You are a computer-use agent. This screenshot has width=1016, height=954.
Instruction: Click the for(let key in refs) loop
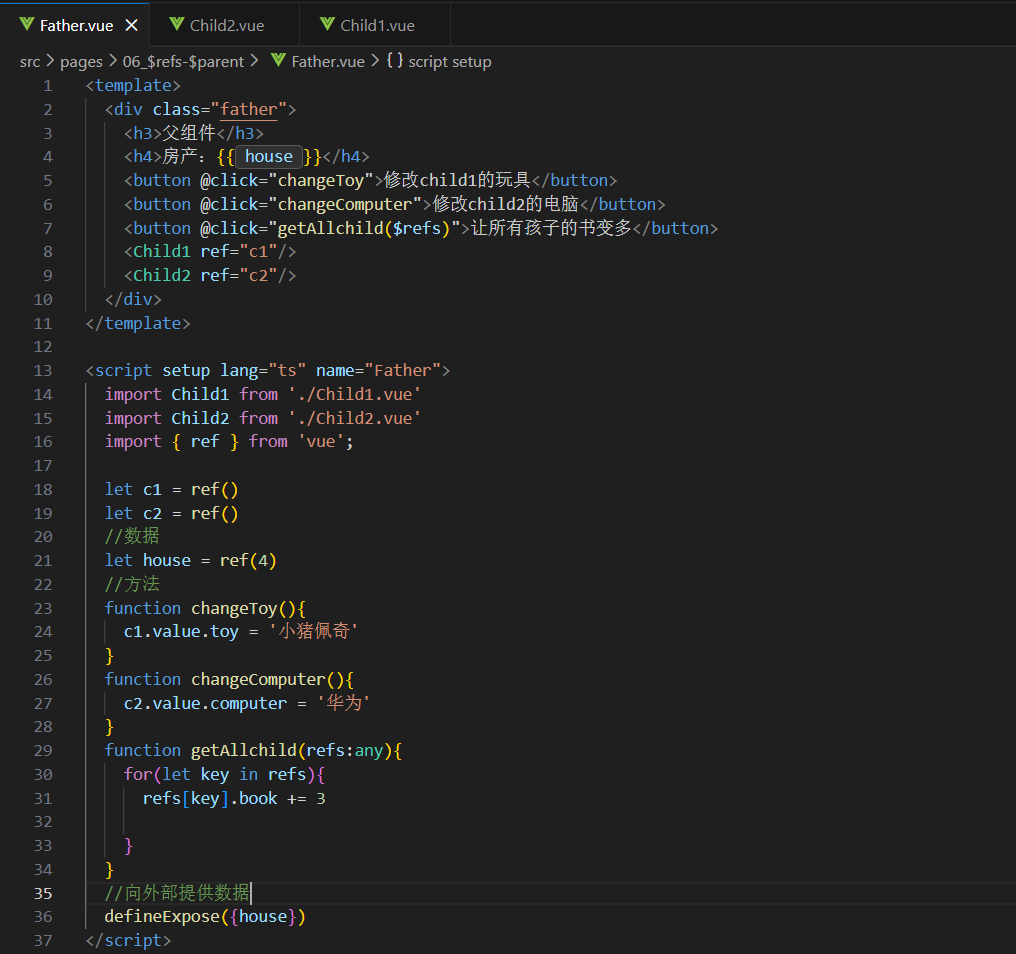(224, 774)
